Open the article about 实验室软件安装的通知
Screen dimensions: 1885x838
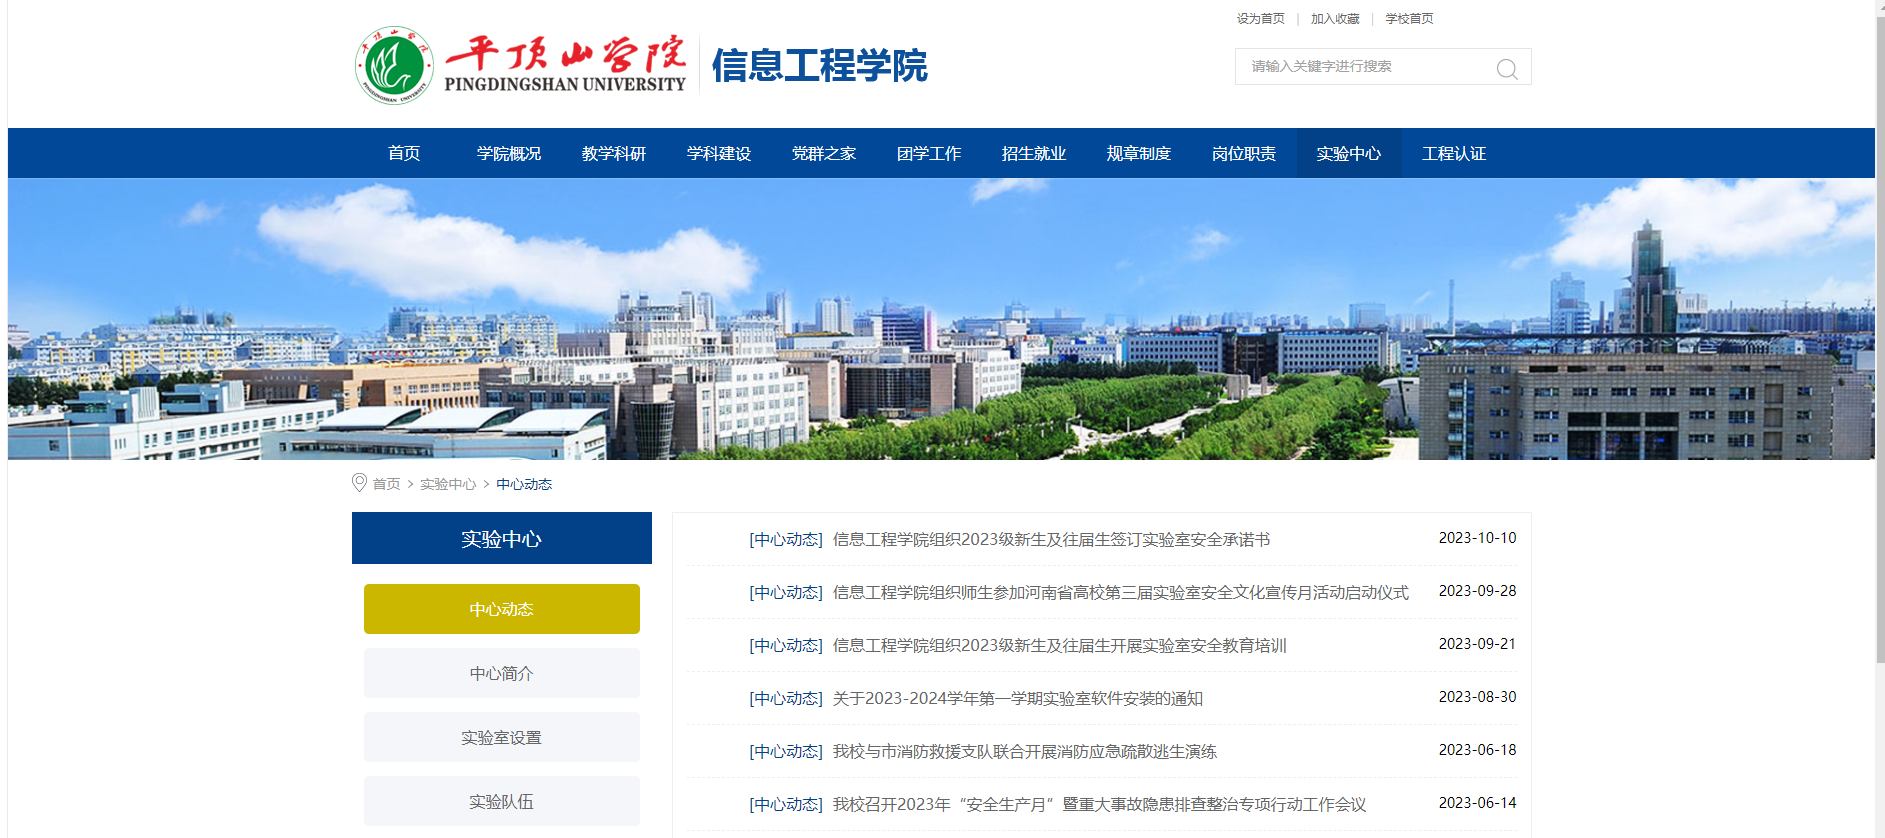pyautogui.click(x=1017, y=699)
